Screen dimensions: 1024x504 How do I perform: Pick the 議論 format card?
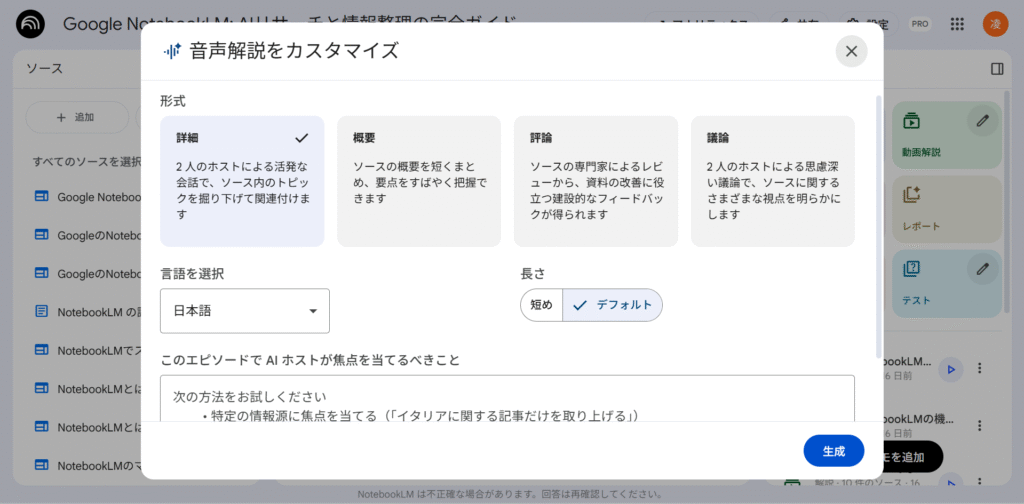(x=772, y=181)
